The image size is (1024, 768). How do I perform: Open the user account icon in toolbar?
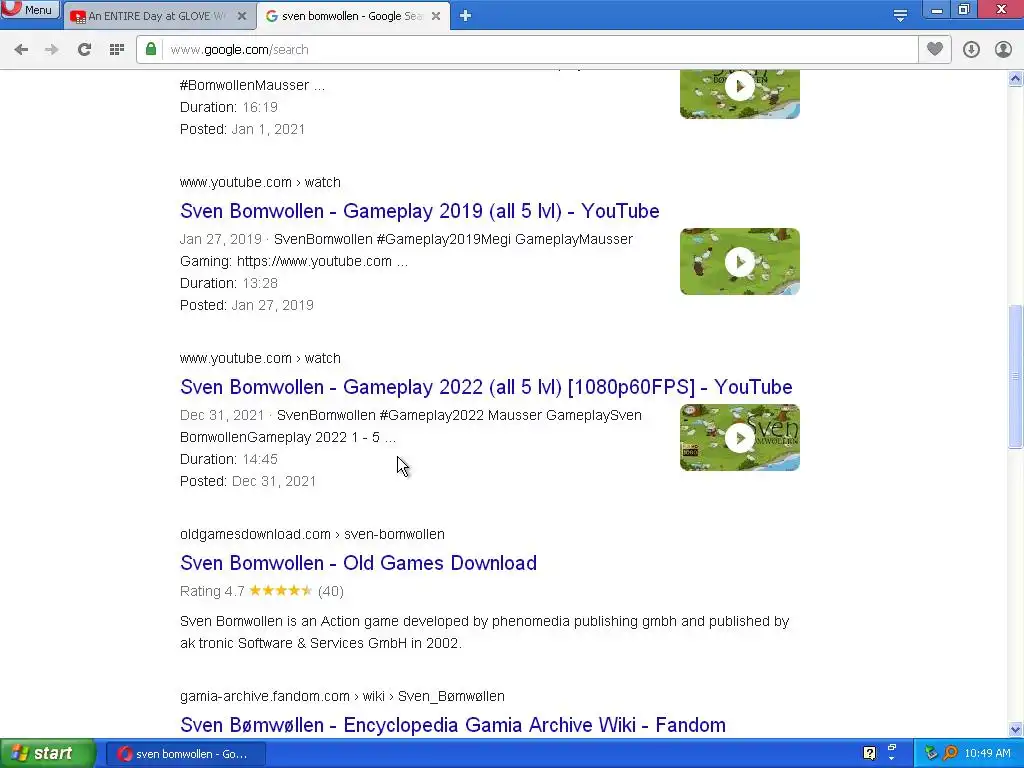[1003, 50]
